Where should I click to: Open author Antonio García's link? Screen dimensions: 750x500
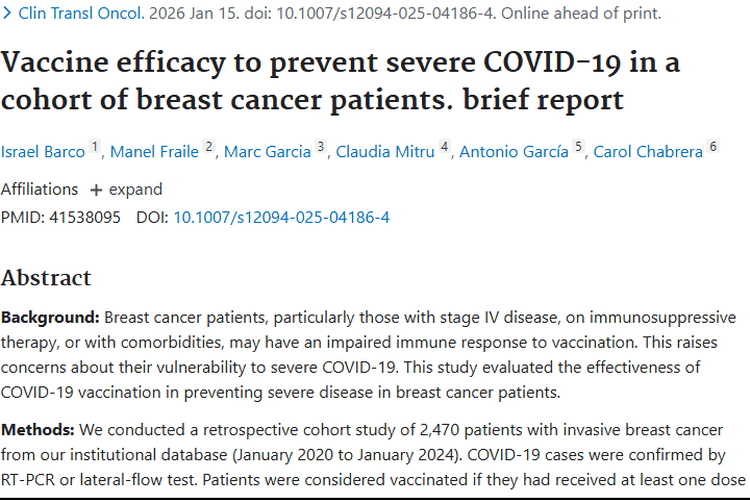515,152
